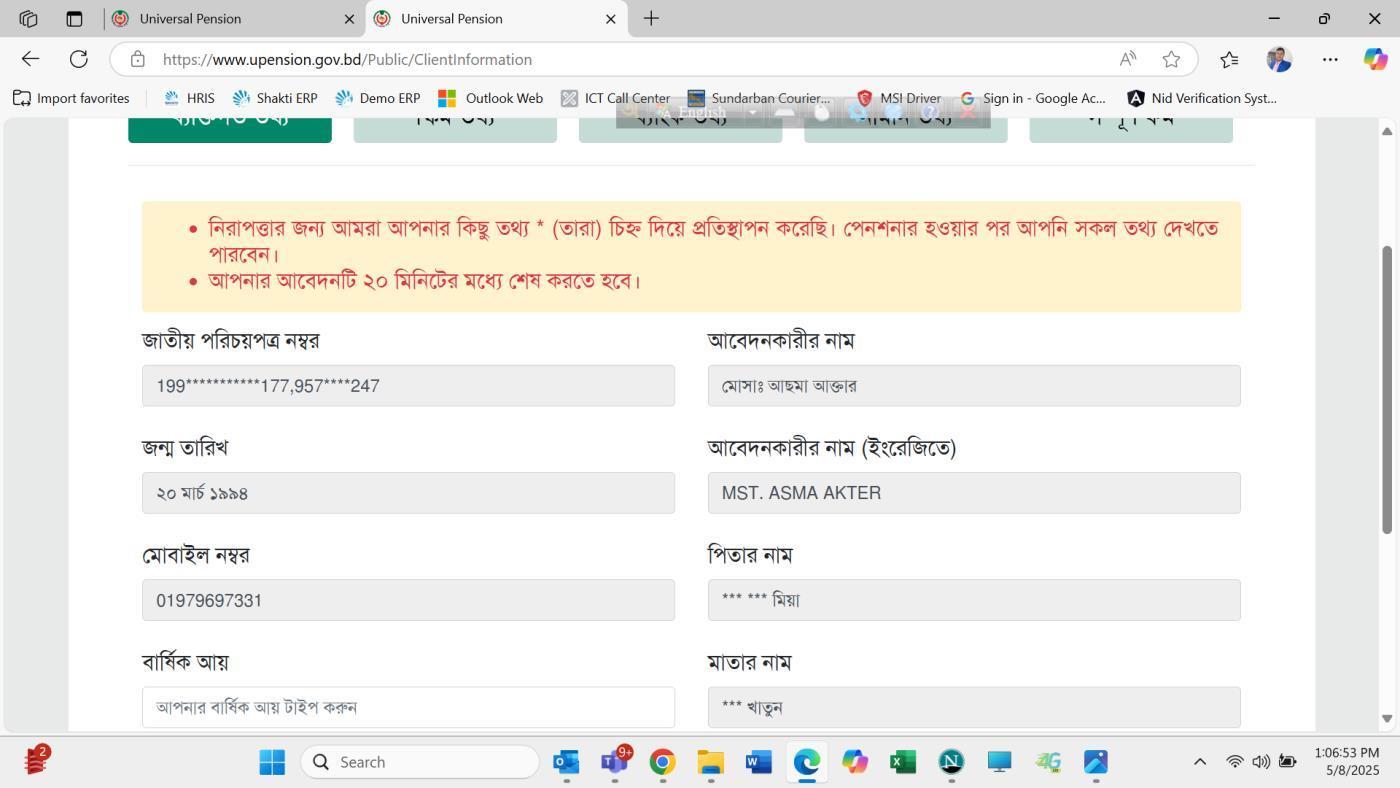
Task: View site information lock icon
Action: (x=138, y=59)
